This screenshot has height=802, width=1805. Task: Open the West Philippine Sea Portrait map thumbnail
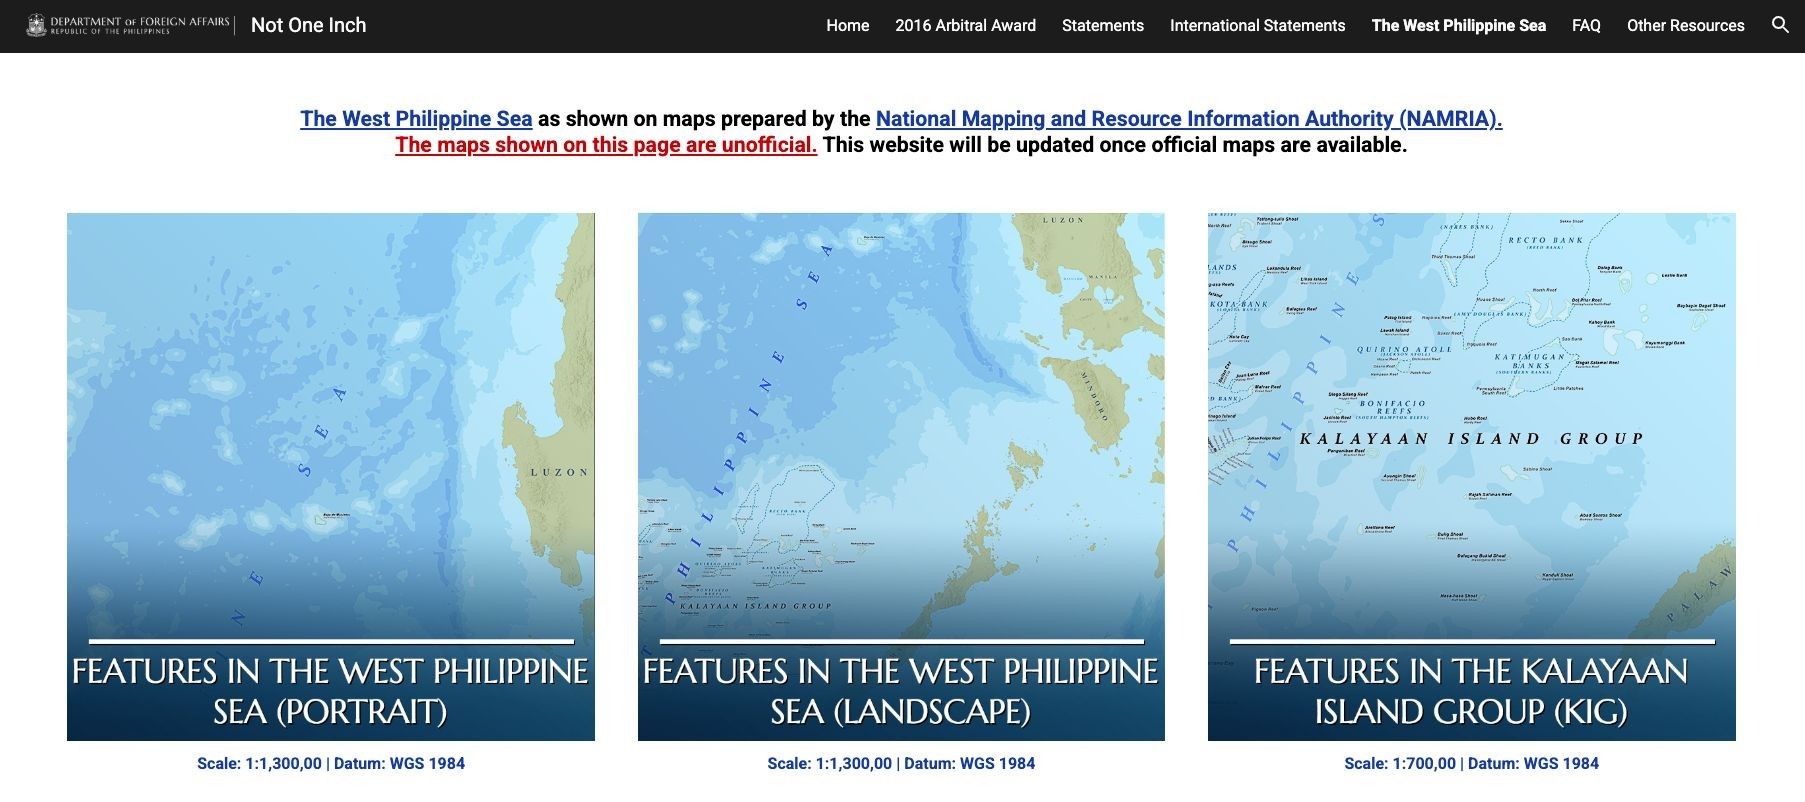pos(331,477)
